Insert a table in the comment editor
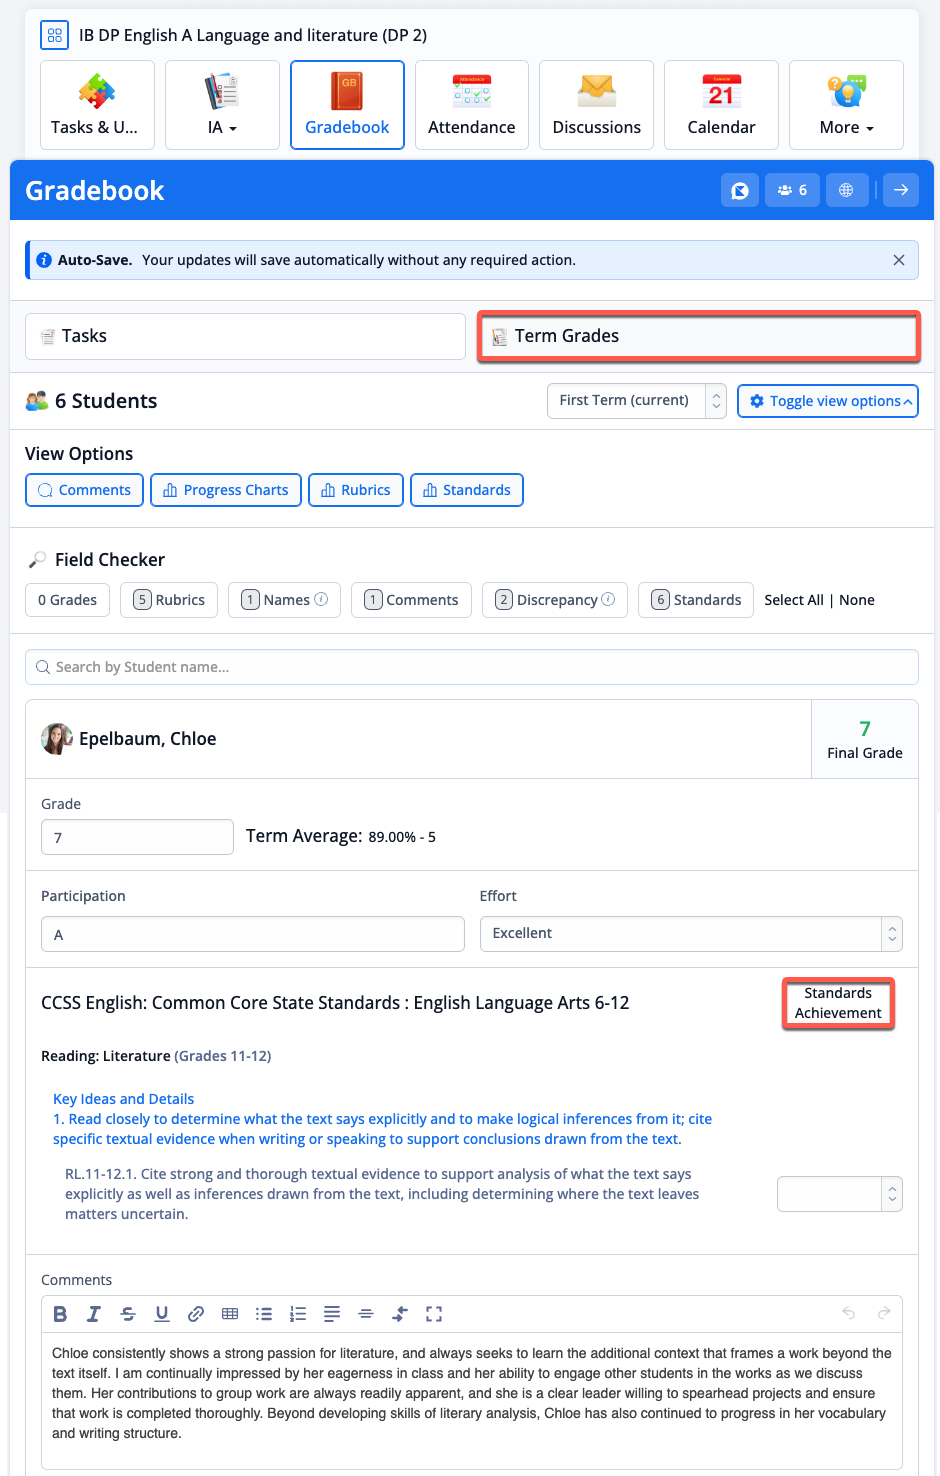This screenshot has width=940, height=1476. point(230,1314)
